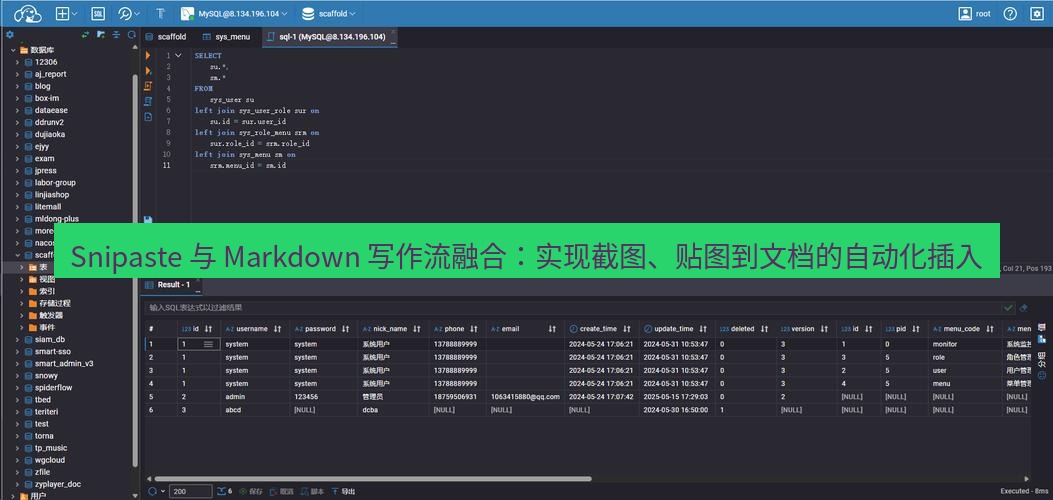This screenshot has height=500, width=1053.
Task: Execute the SQL statement
Action: coord(148,56)
